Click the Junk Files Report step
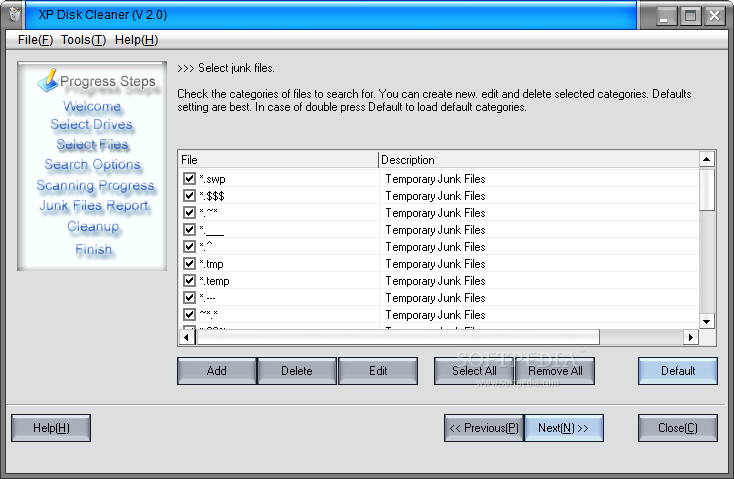 point(94,206)
